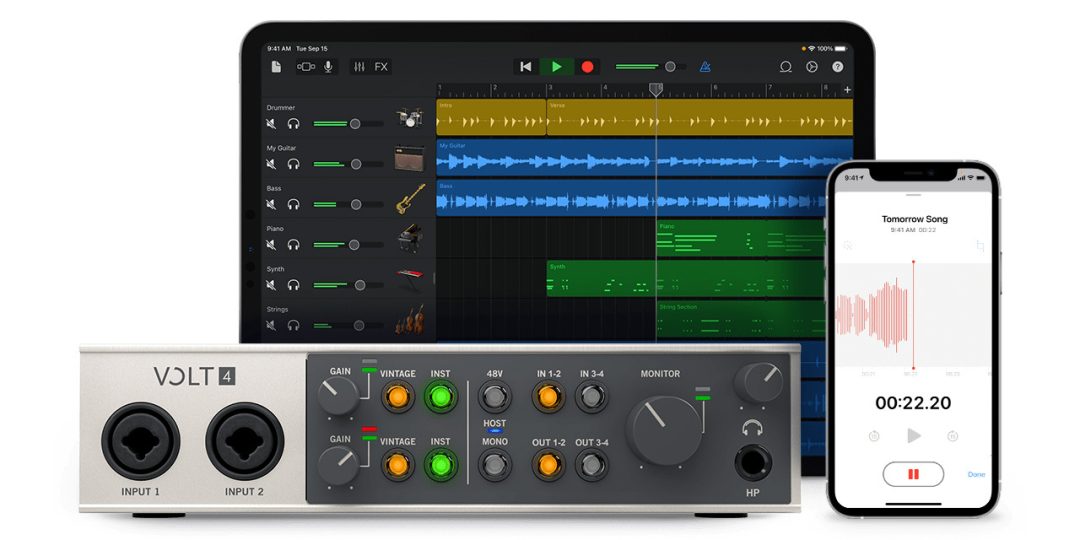Switch to Tracks view button in GarageBand
This screenshot has height=540, width=1080.
click(306, 67)
